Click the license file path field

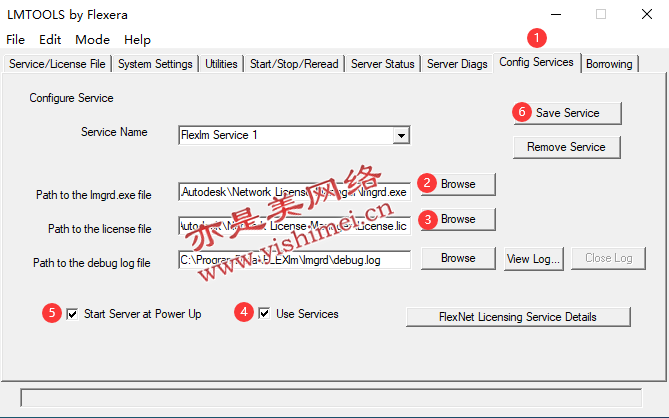point(294,226)
